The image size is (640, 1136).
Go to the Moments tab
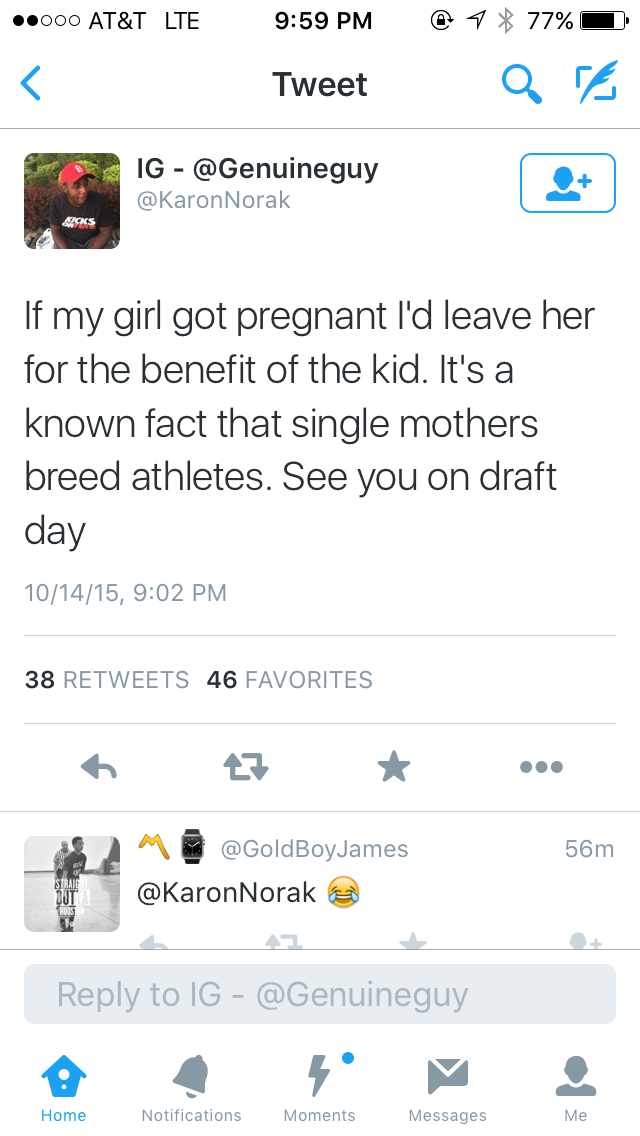(320, 1088)
